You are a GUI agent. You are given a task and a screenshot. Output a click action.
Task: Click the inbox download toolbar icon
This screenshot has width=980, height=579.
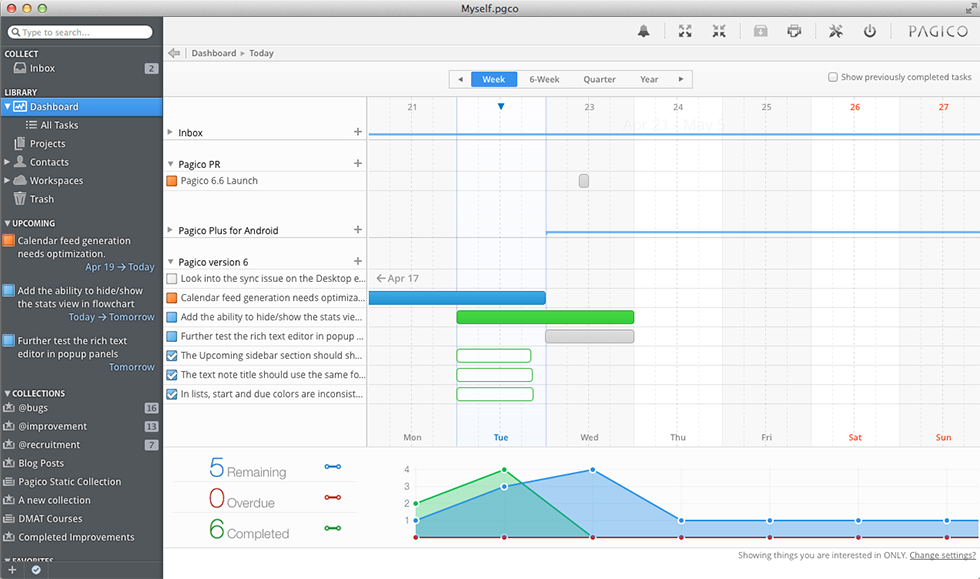[x=760, y=31]
